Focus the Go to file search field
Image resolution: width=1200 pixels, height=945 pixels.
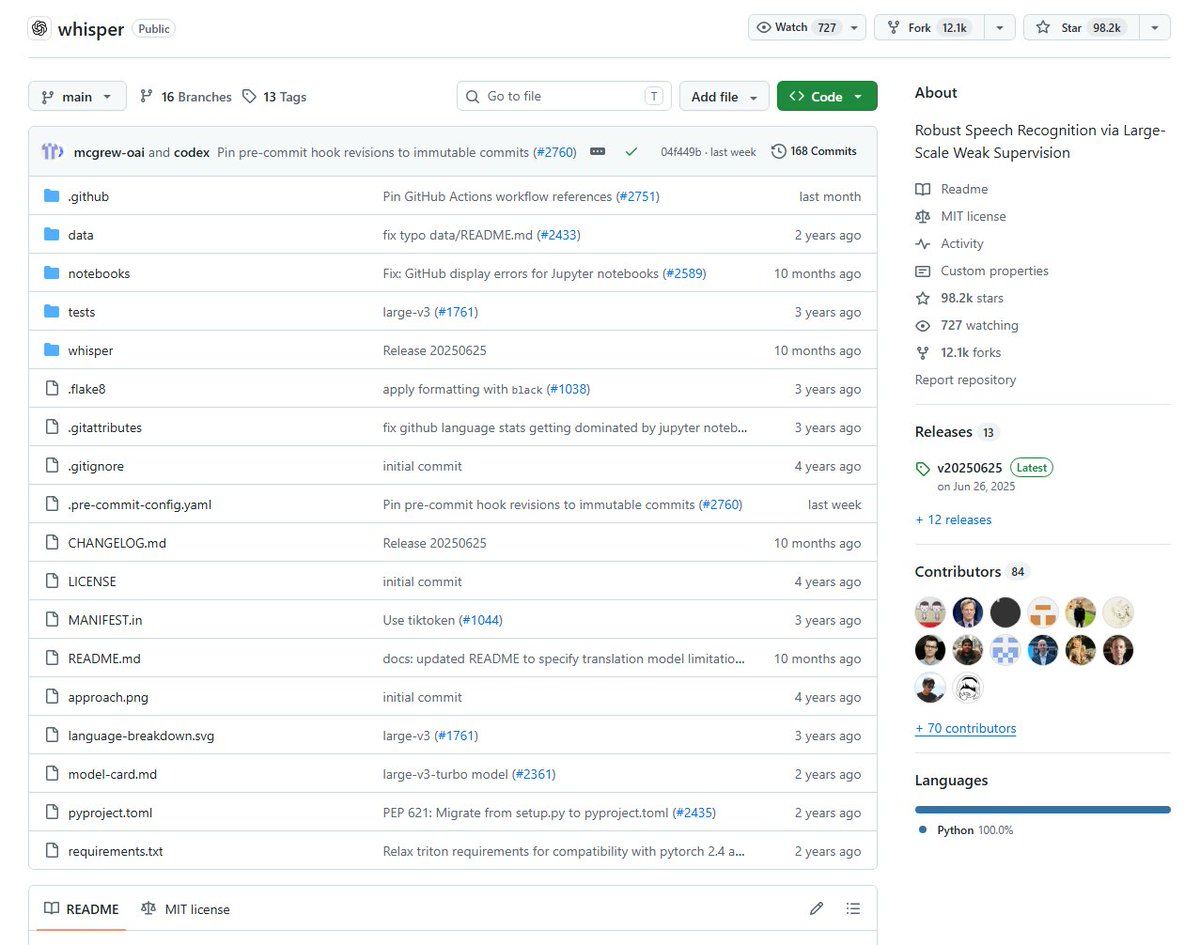click(x=563, y=96)
